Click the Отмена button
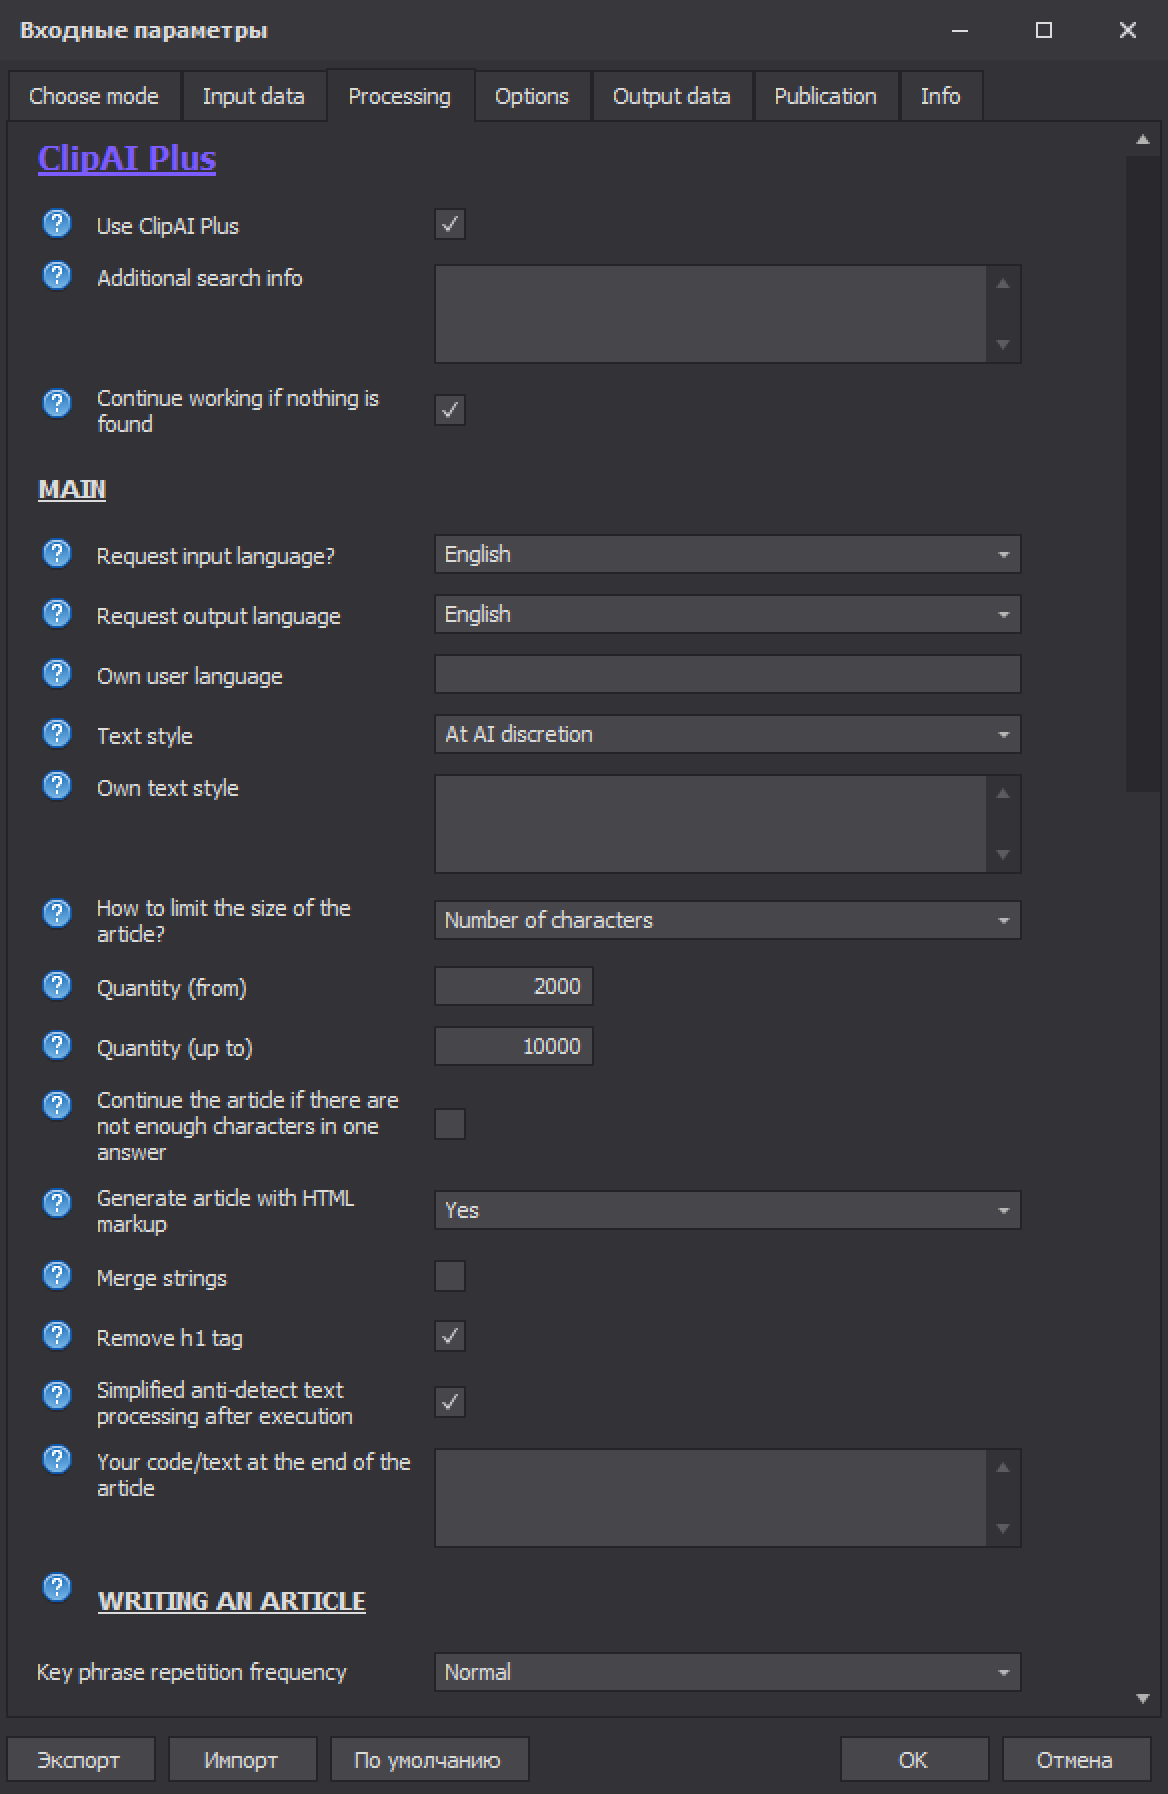1168x1794 pixels. coord(1076,1760)
